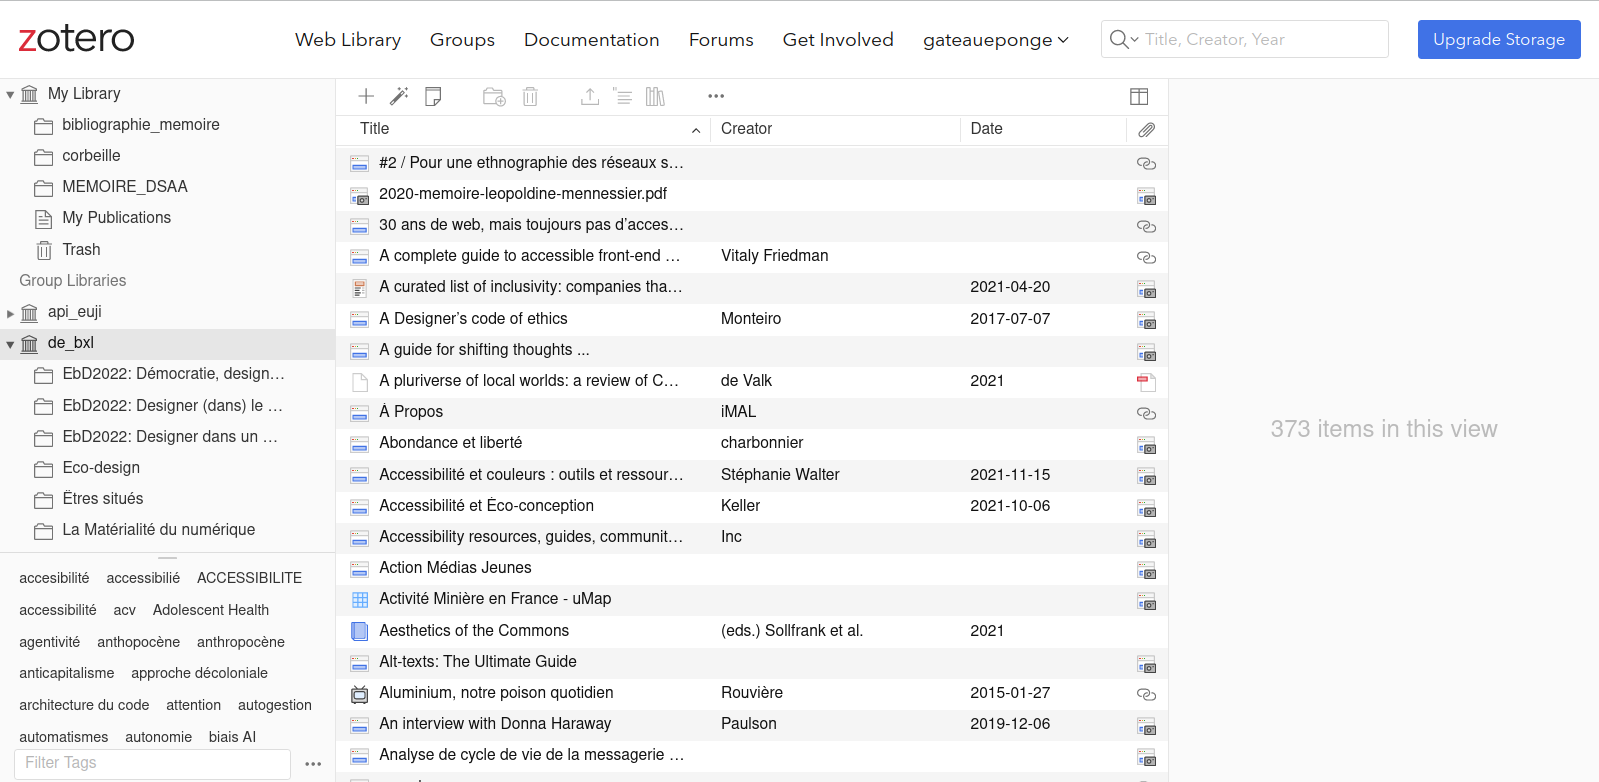
Task: Open the Add by Identifier wand tool
Action: (399, 96)
